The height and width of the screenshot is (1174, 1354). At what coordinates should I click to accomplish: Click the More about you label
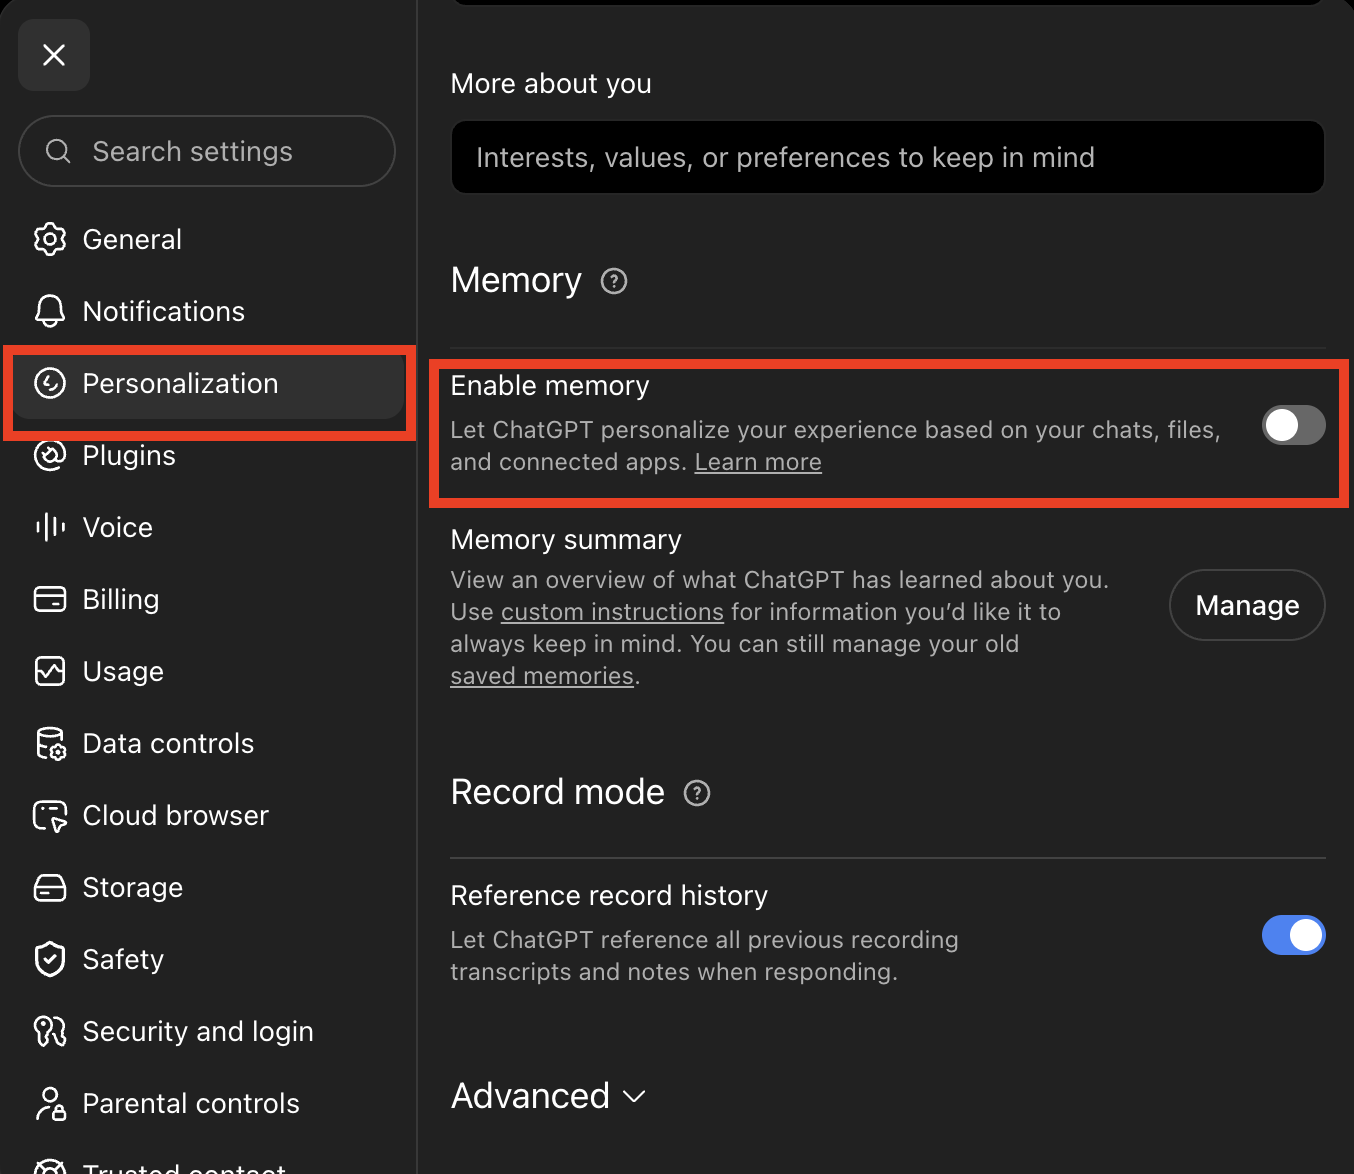(551, 84)
